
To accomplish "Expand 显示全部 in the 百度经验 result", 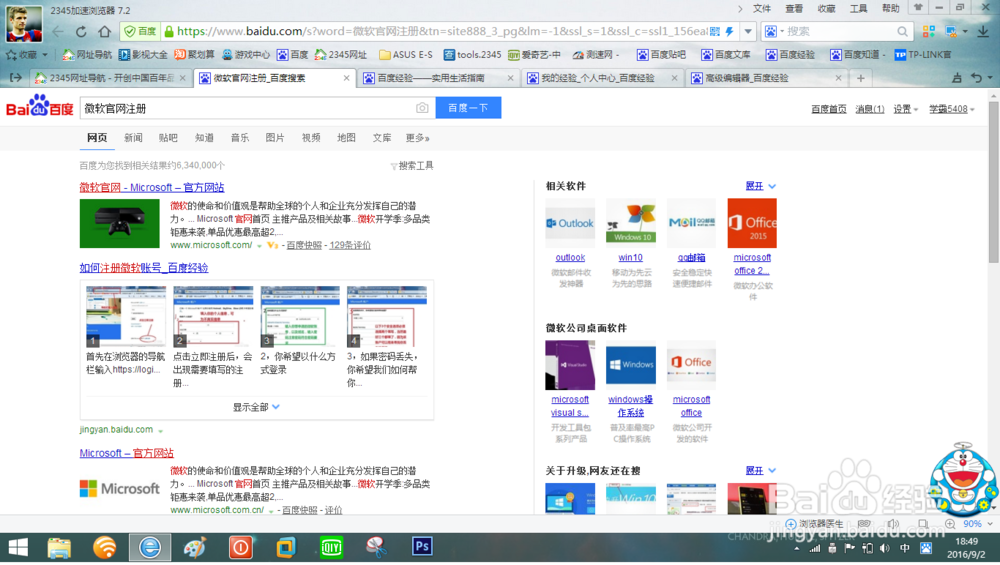I will coord(256,407).
